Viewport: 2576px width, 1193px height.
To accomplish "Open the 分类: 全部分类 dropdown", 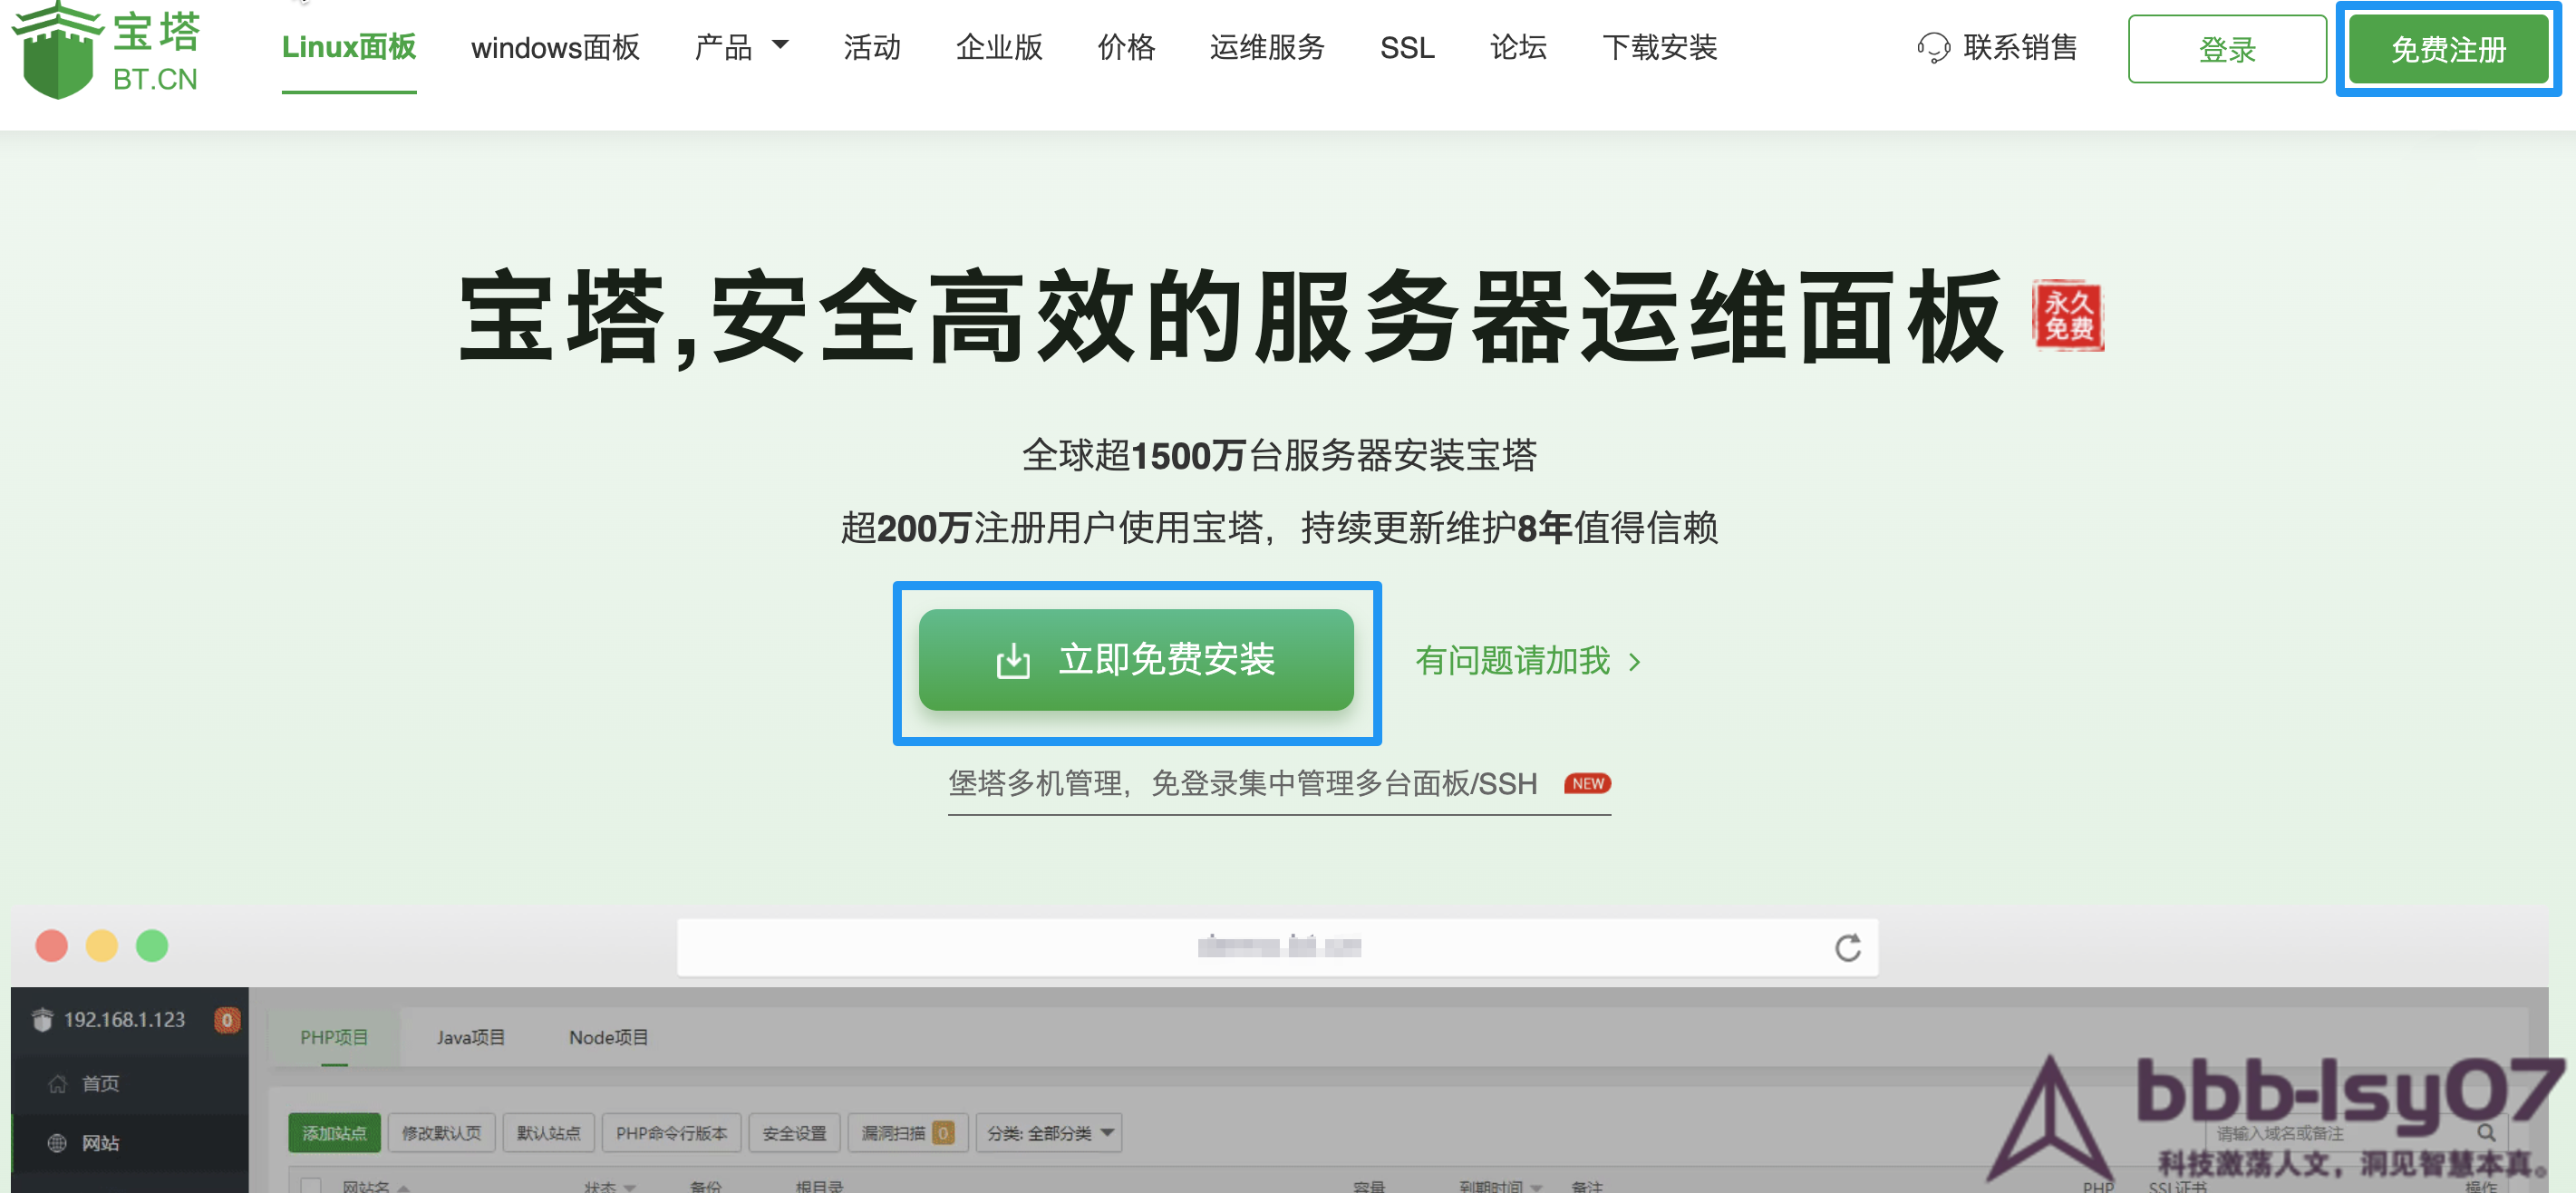I will click(1048, 1133).
